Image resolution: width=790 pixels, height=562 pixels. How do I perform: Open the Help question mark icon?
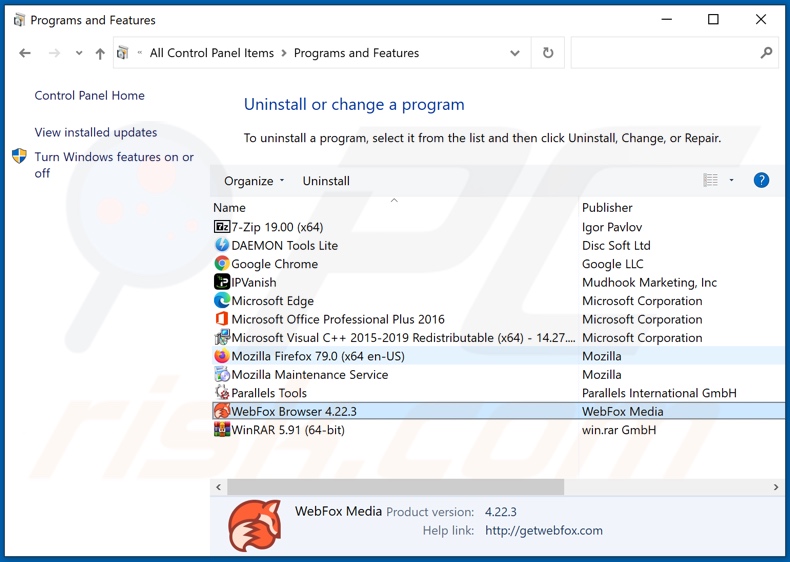point(761,180)
